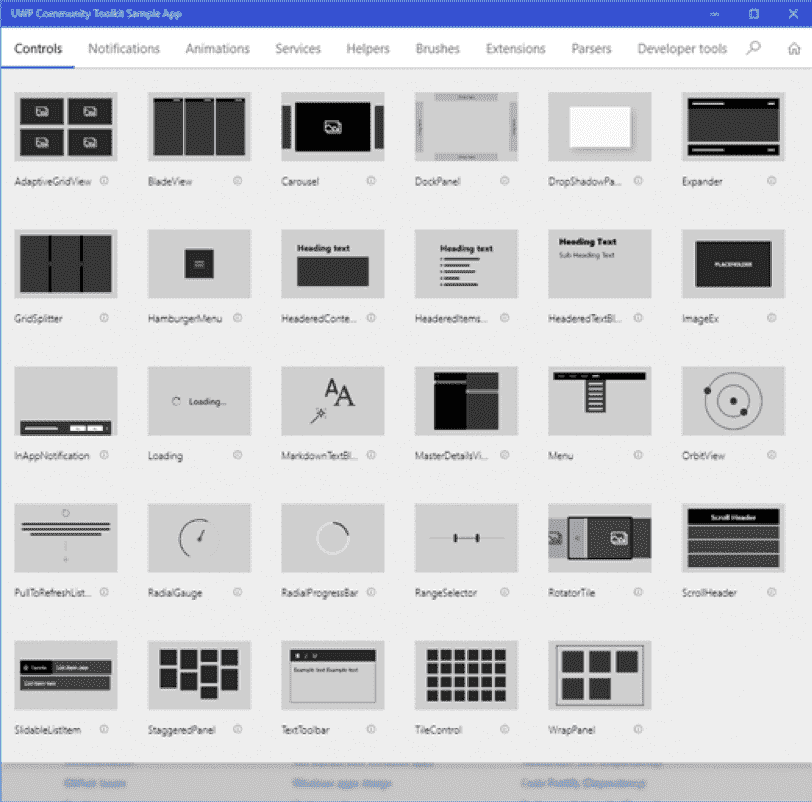Image resolution: width=812 pixels, height=802 pixels.
Task: Show info for Carousel sample
Action: point(371,181)
